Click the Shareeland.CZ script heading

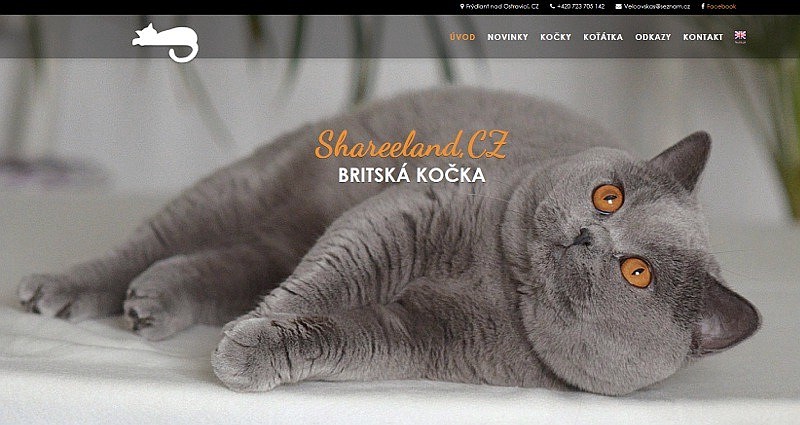[412, 145]
